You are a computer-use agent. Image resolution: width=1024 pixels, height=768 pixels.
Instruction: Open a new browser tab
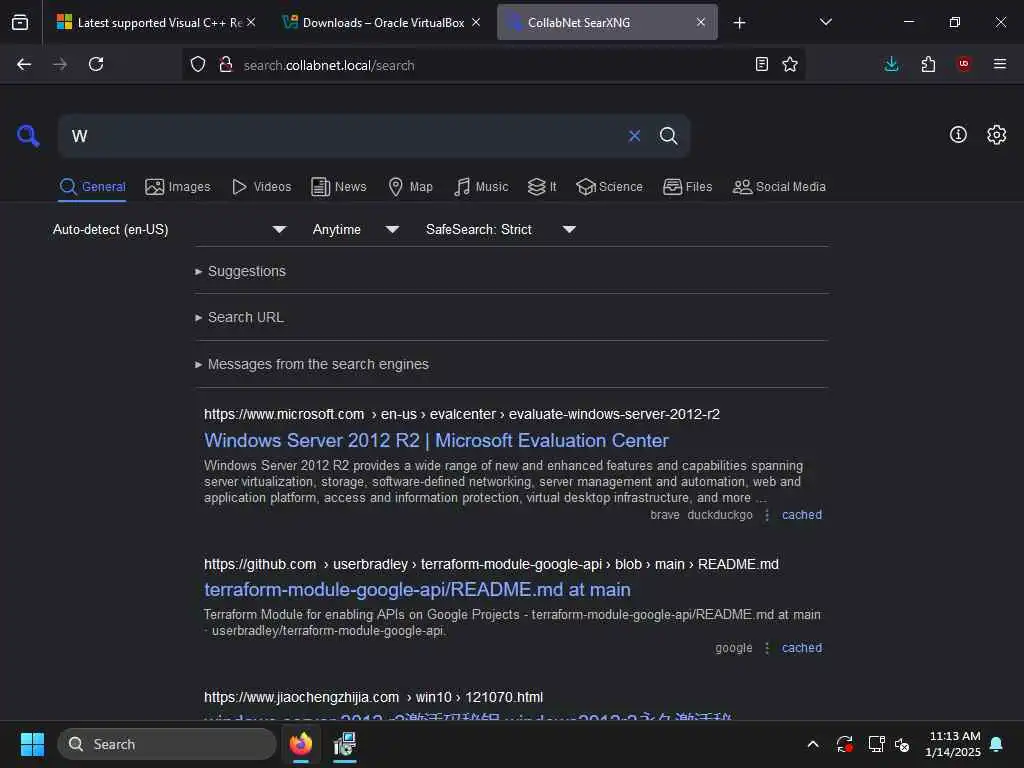pyautogui.click(x=739, y=23)
